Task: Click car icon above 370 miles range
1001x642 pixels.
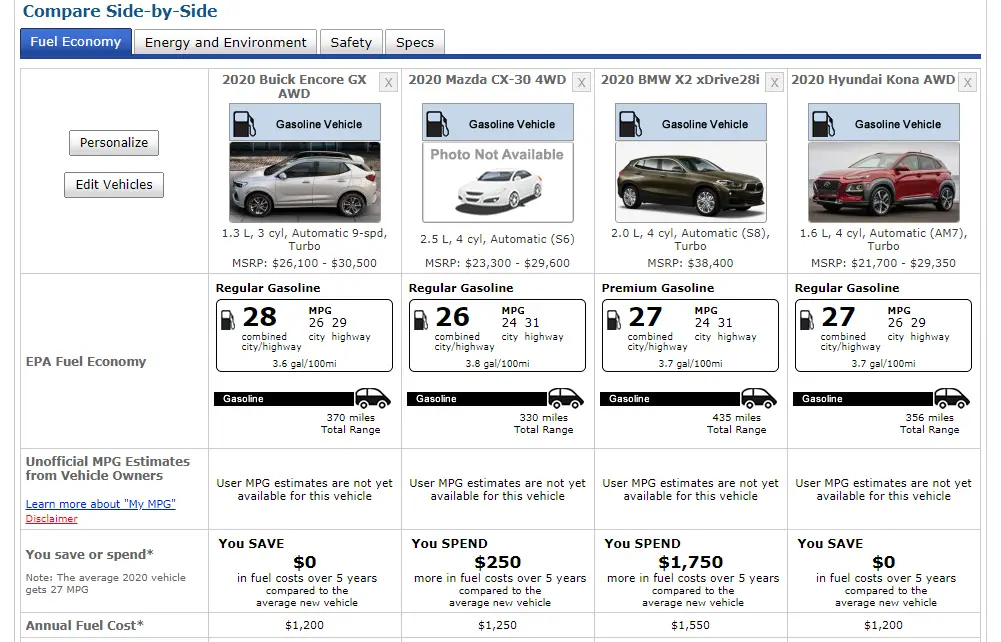Action: coord(373,398)
